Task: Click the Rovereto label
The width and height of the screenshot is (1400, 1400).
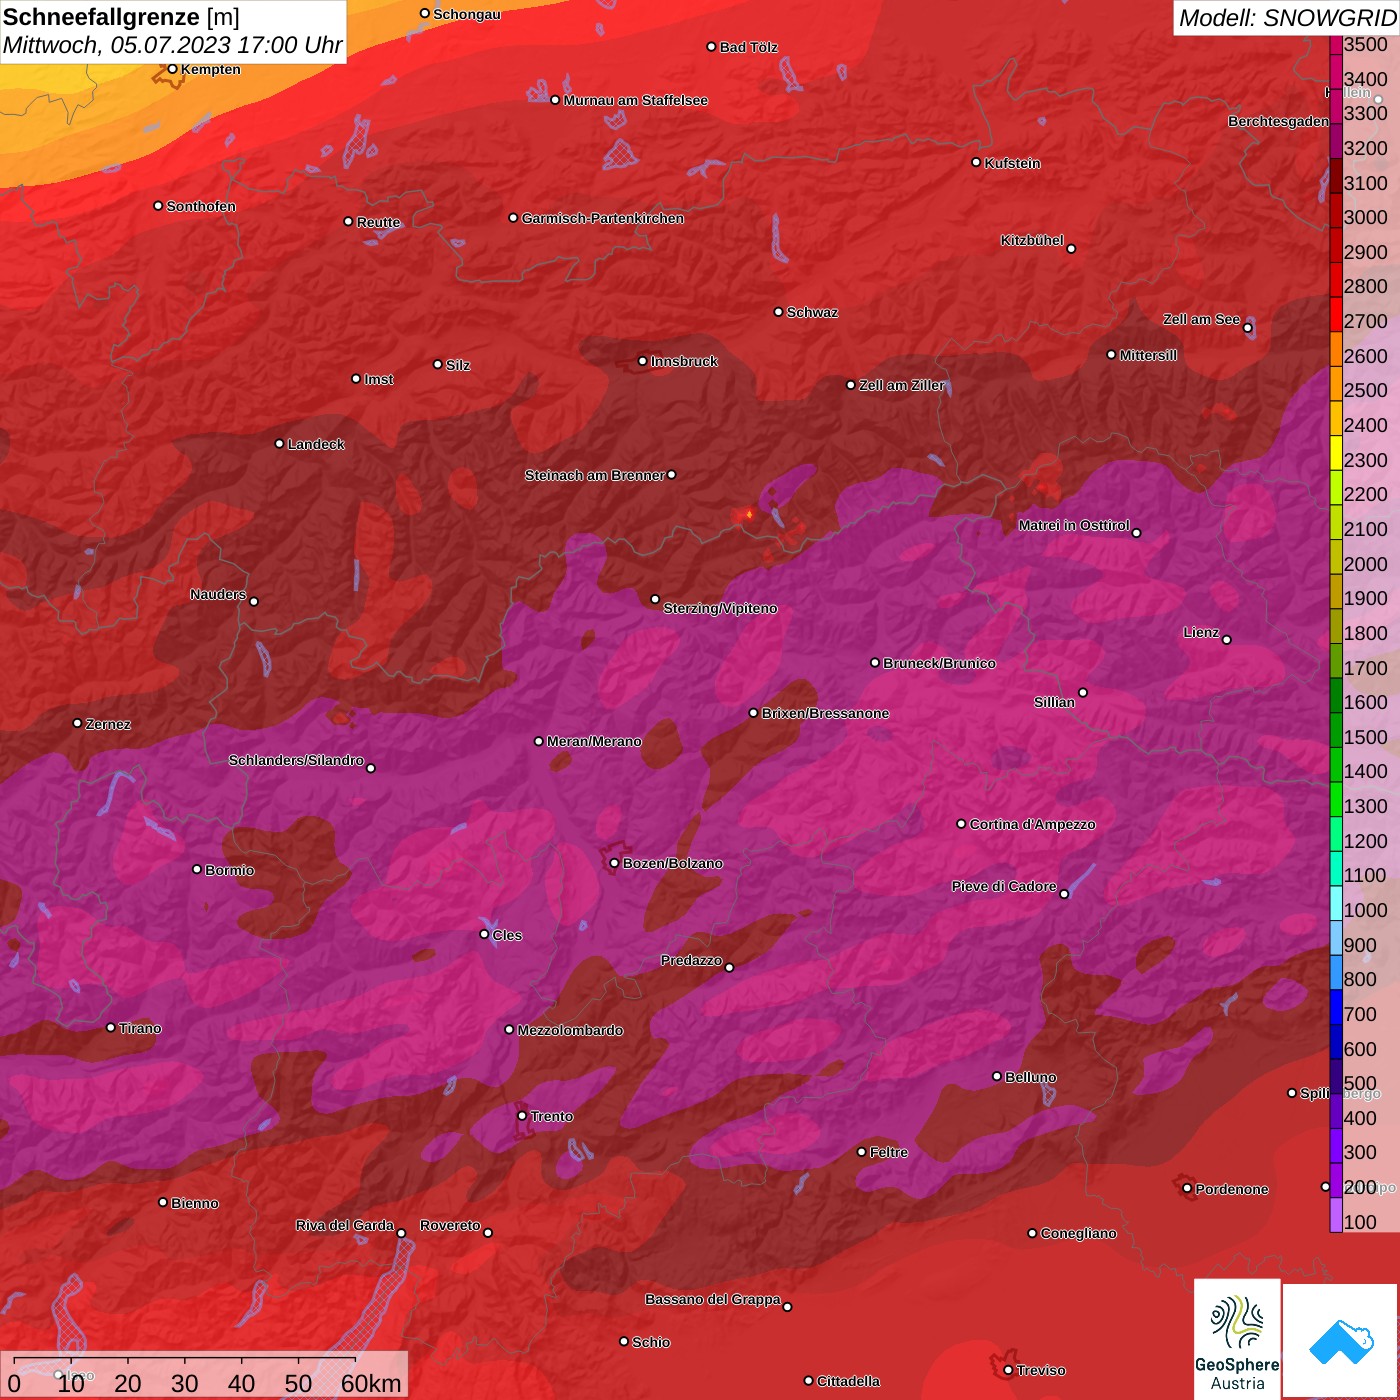Action: point(450,1225)
